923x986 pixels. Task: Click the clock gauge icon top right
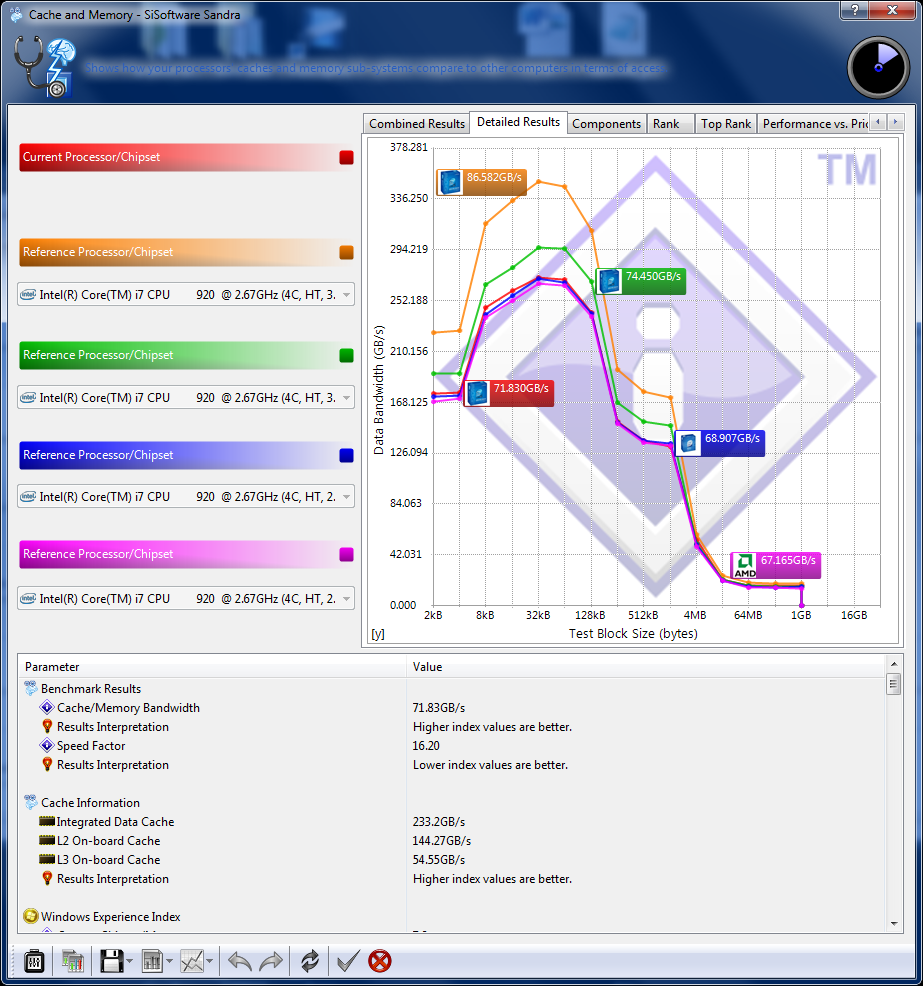(x=878, y=67)
